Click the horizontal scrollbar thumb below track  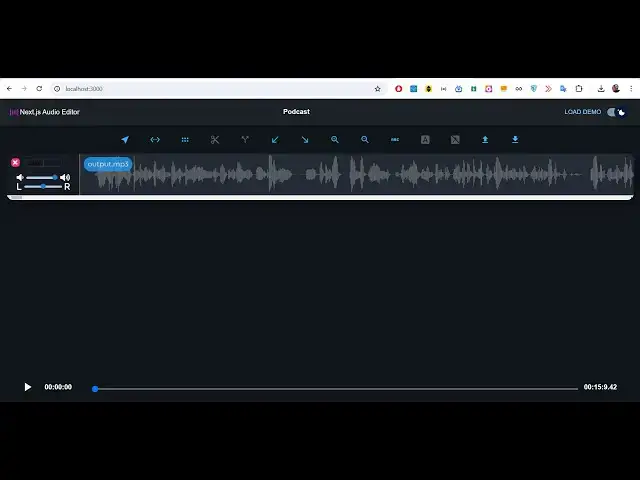pyautogui.click(x=16, y=198)
